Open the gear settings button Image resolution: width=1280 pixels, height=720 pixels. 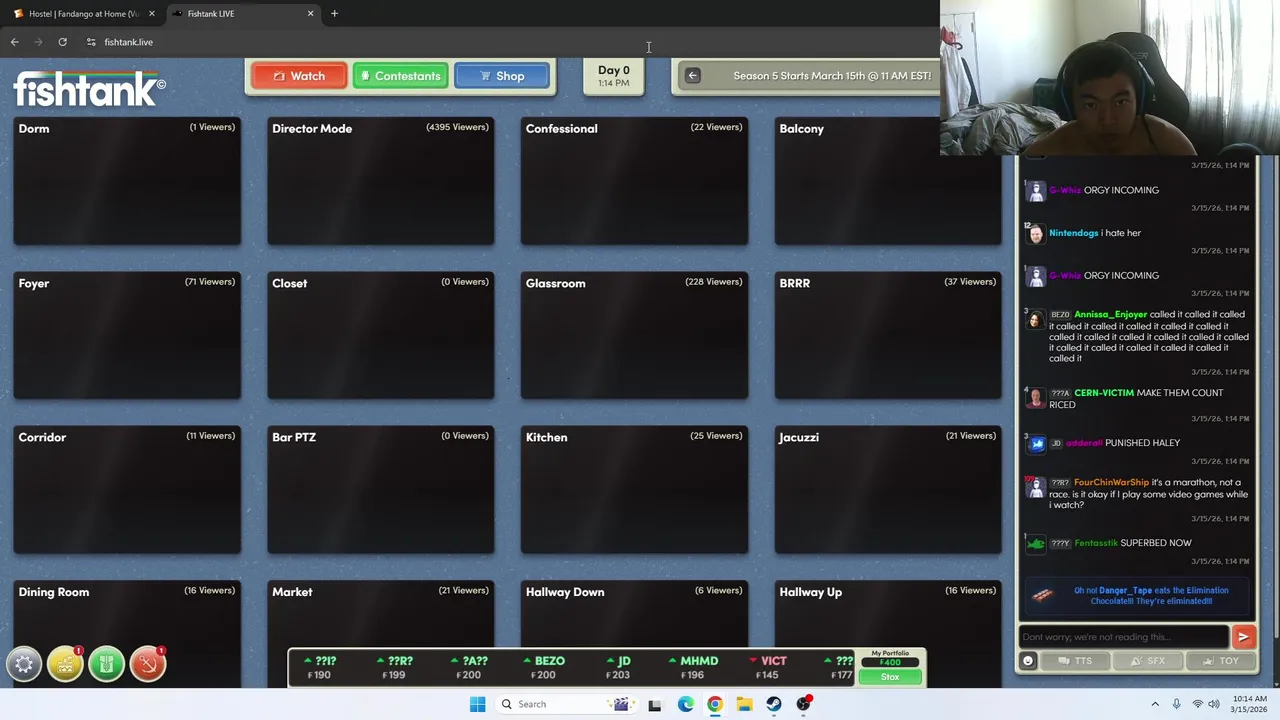[24, 664]
